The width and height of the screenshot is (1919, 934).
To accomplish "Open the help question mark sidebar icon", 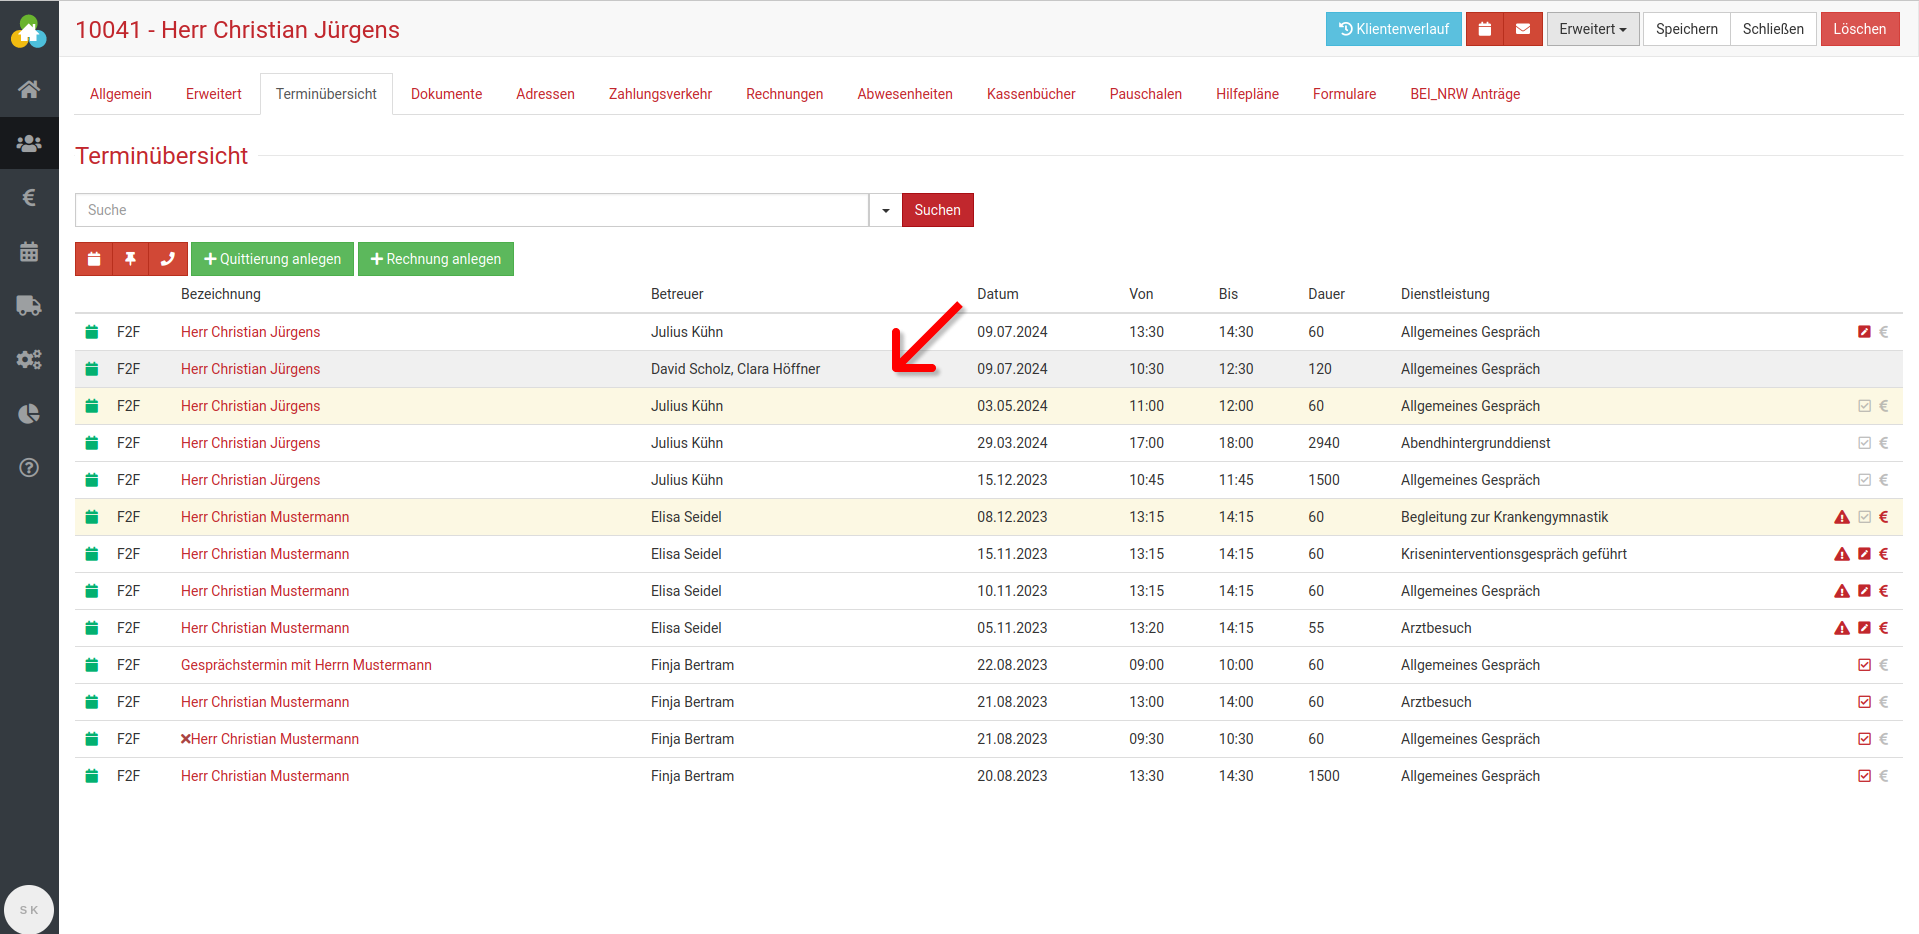I will click(29, 468).
